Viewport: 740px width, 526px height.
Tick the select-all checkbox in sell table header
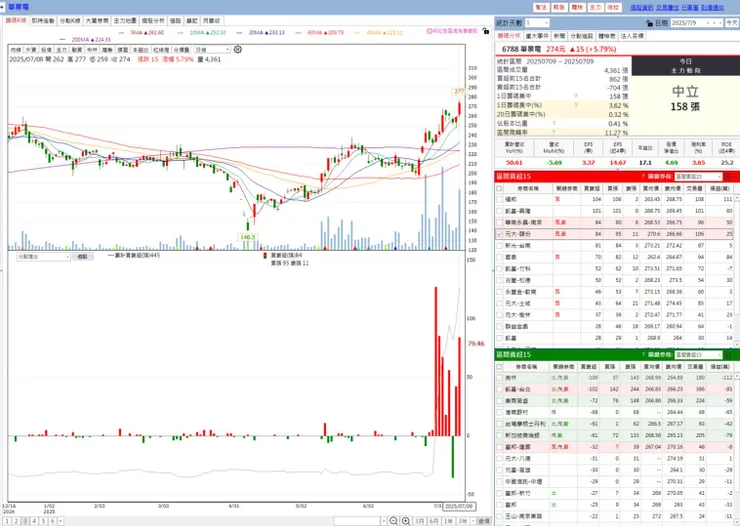tap(499, 367)
